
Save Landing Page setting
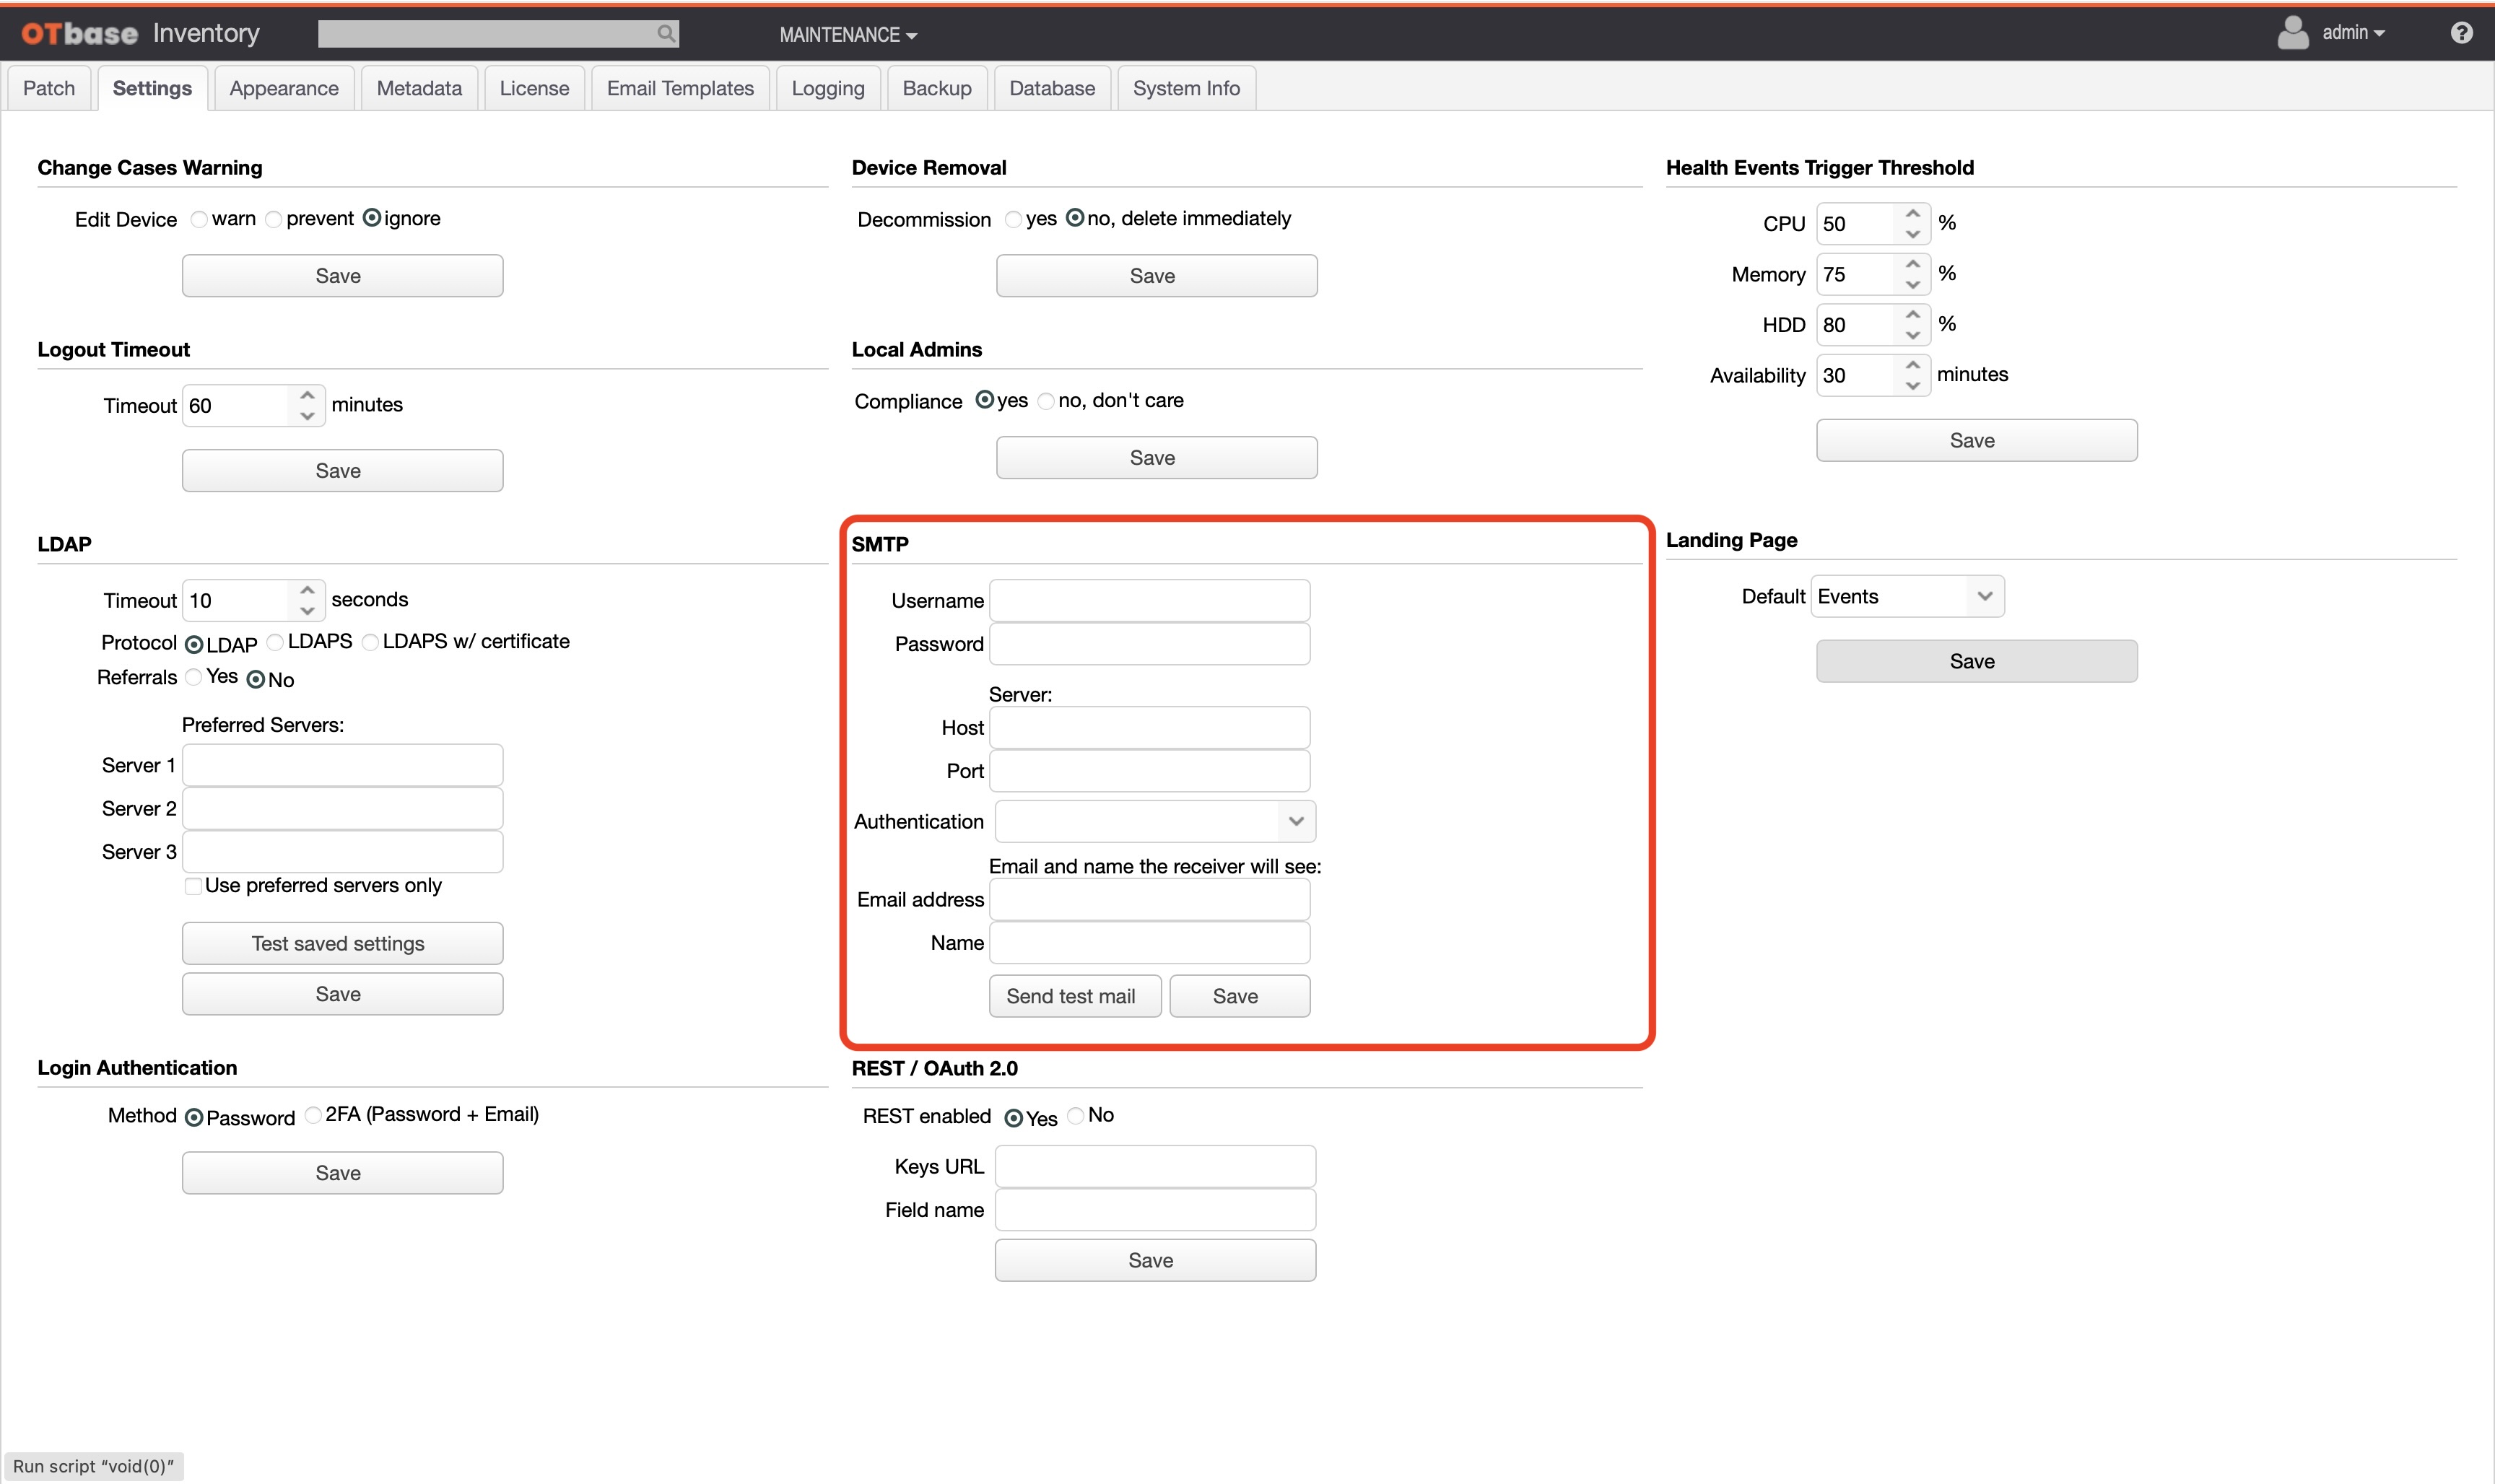pos(1976,661)
